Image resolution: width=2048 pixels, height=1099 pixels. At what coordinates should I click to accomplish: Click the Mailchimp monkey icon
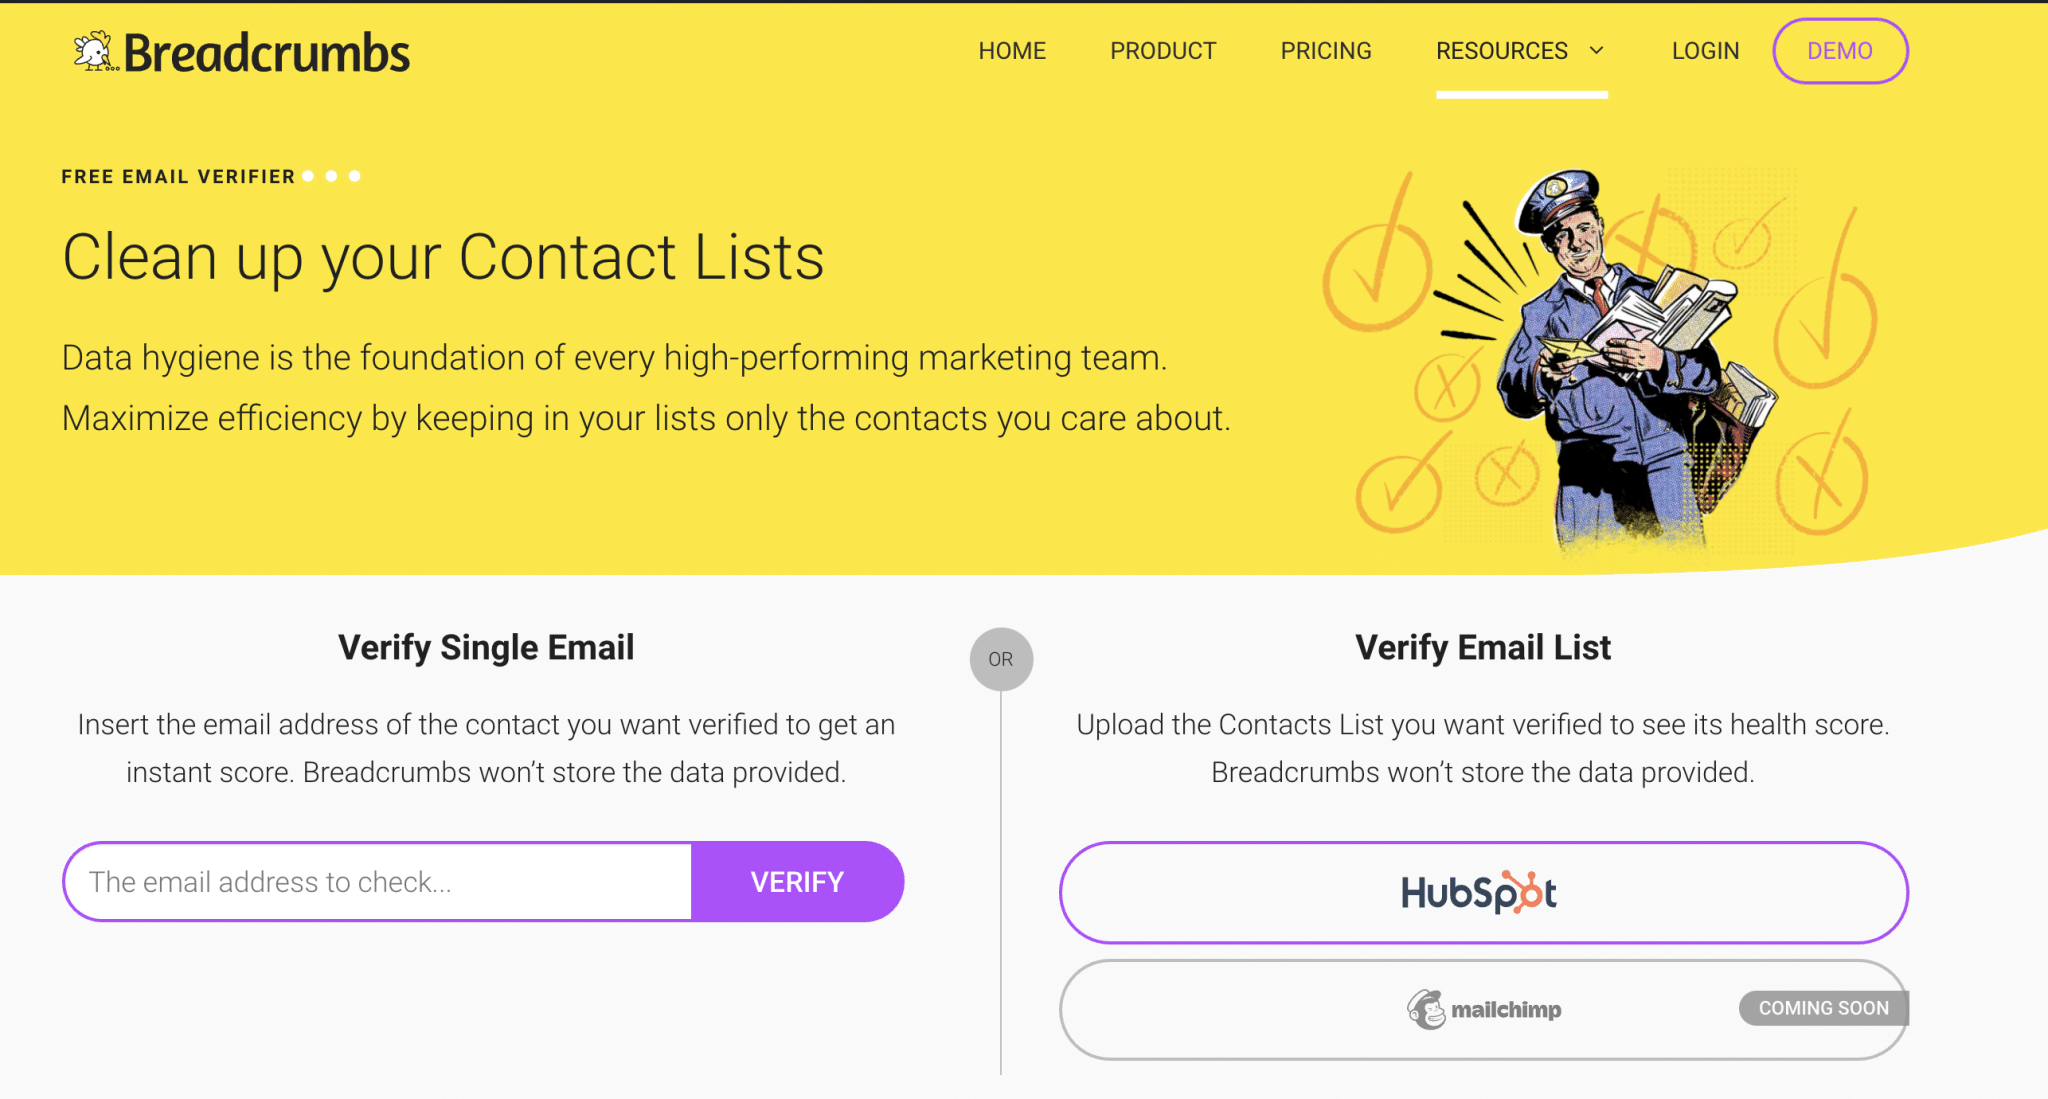(x=1427, y=1009)
